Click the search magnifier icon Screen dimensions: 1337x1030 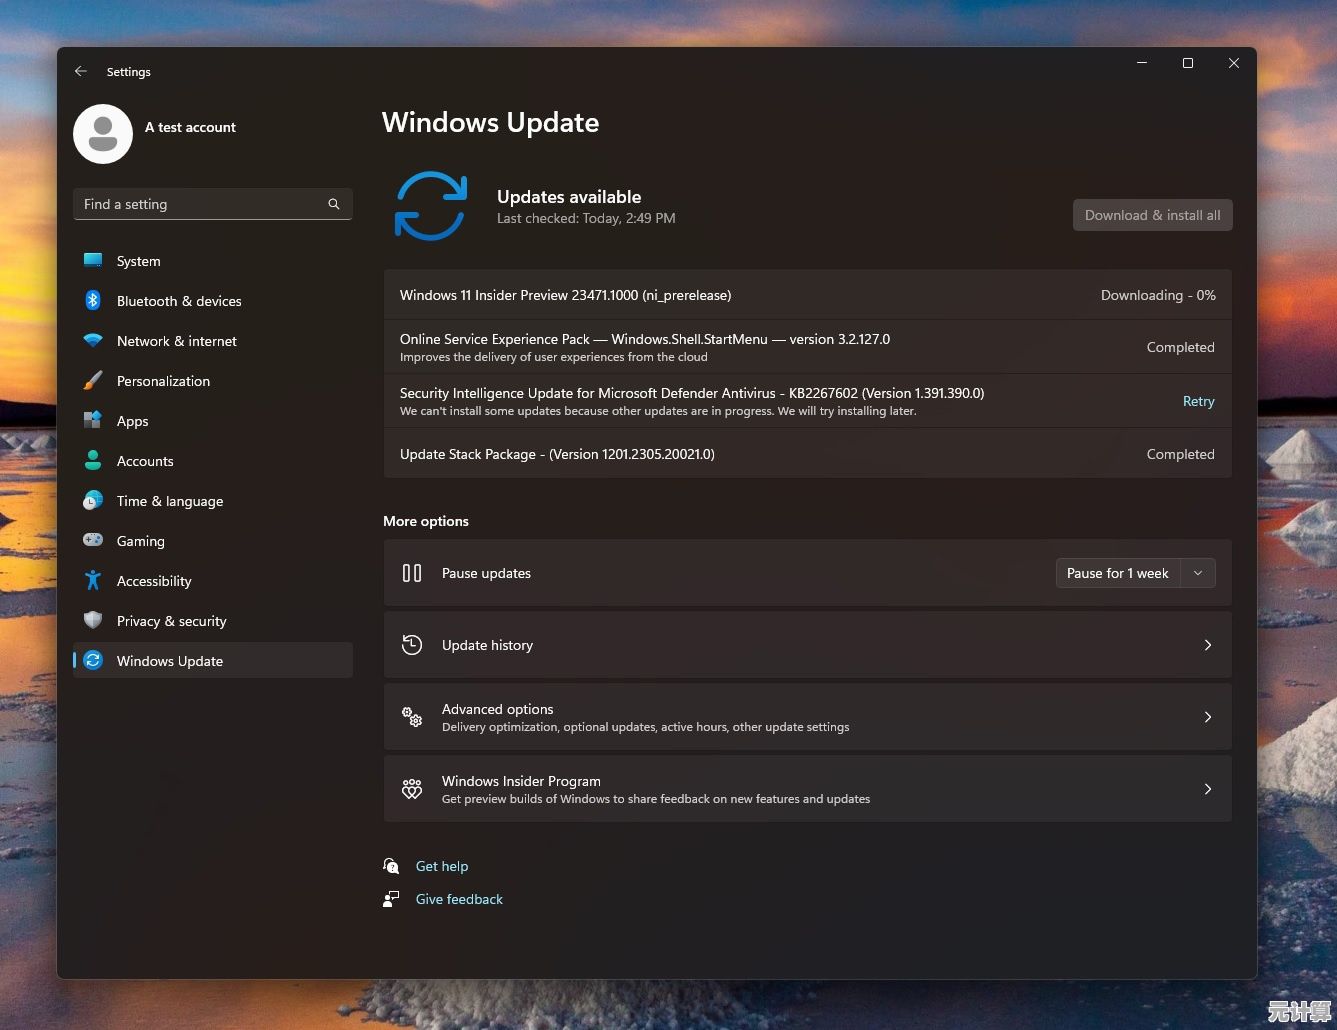pos(334,204)
